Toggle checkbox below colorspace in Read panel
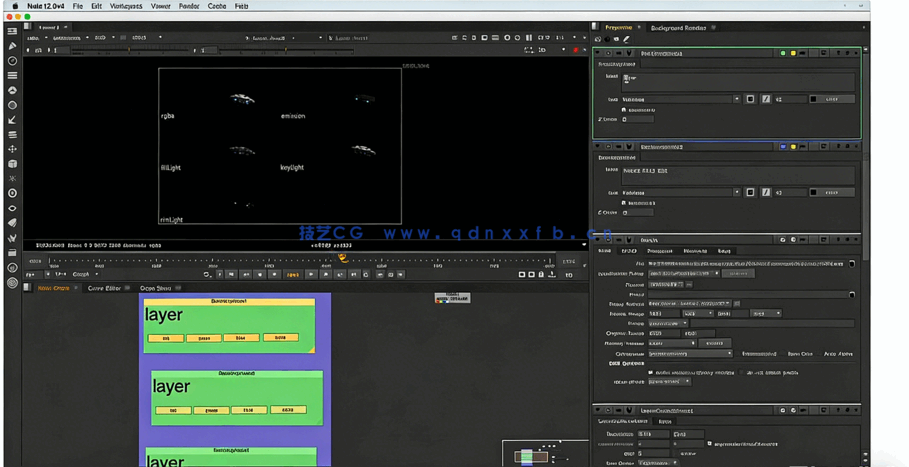 click(650, 372)
